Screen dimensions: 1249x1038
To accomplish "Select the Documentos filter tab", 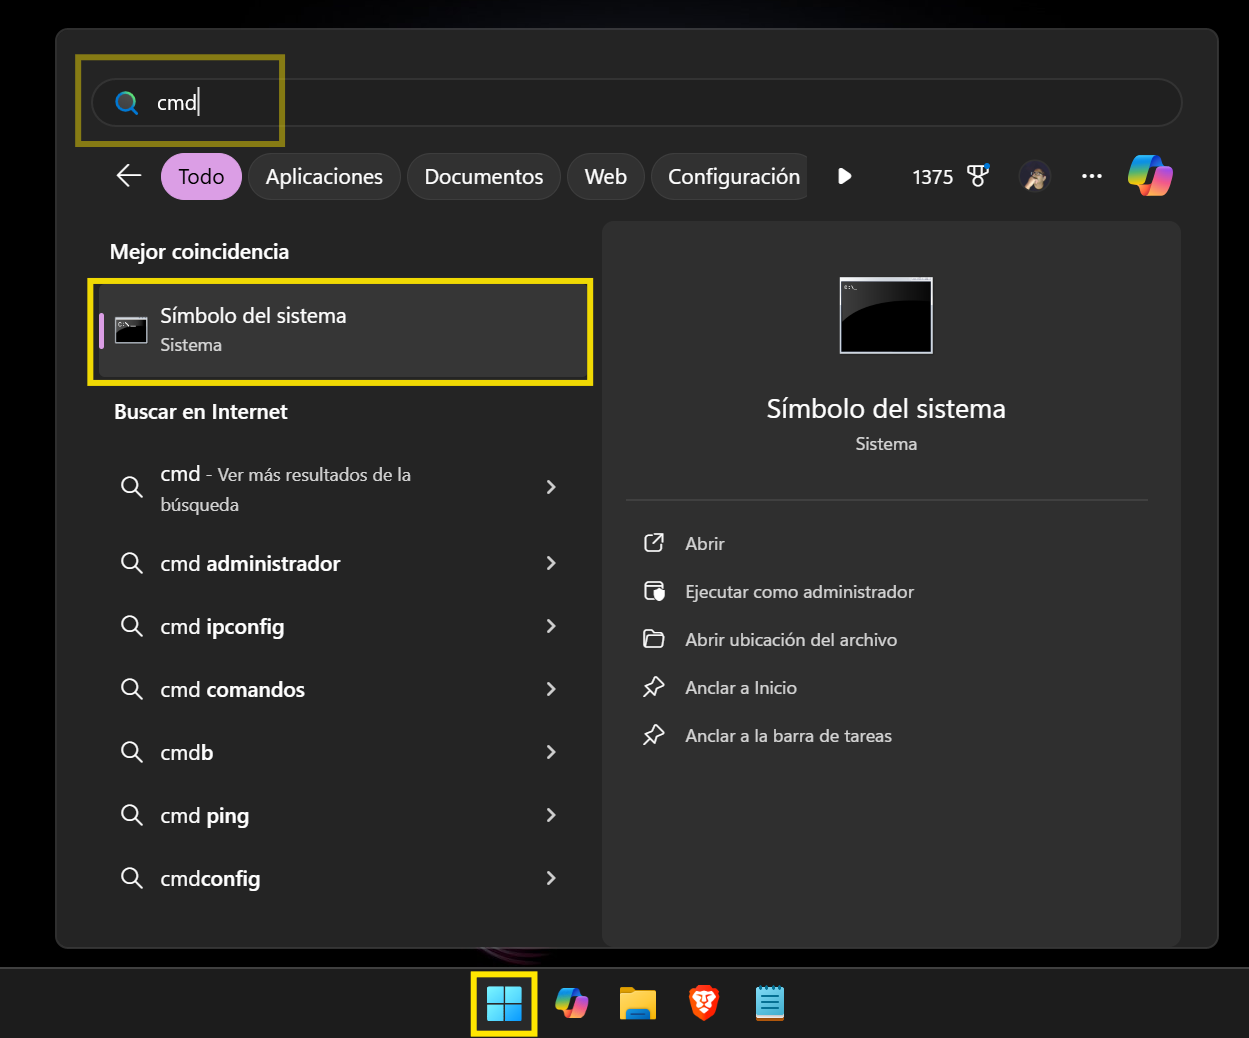I will 483,177.
